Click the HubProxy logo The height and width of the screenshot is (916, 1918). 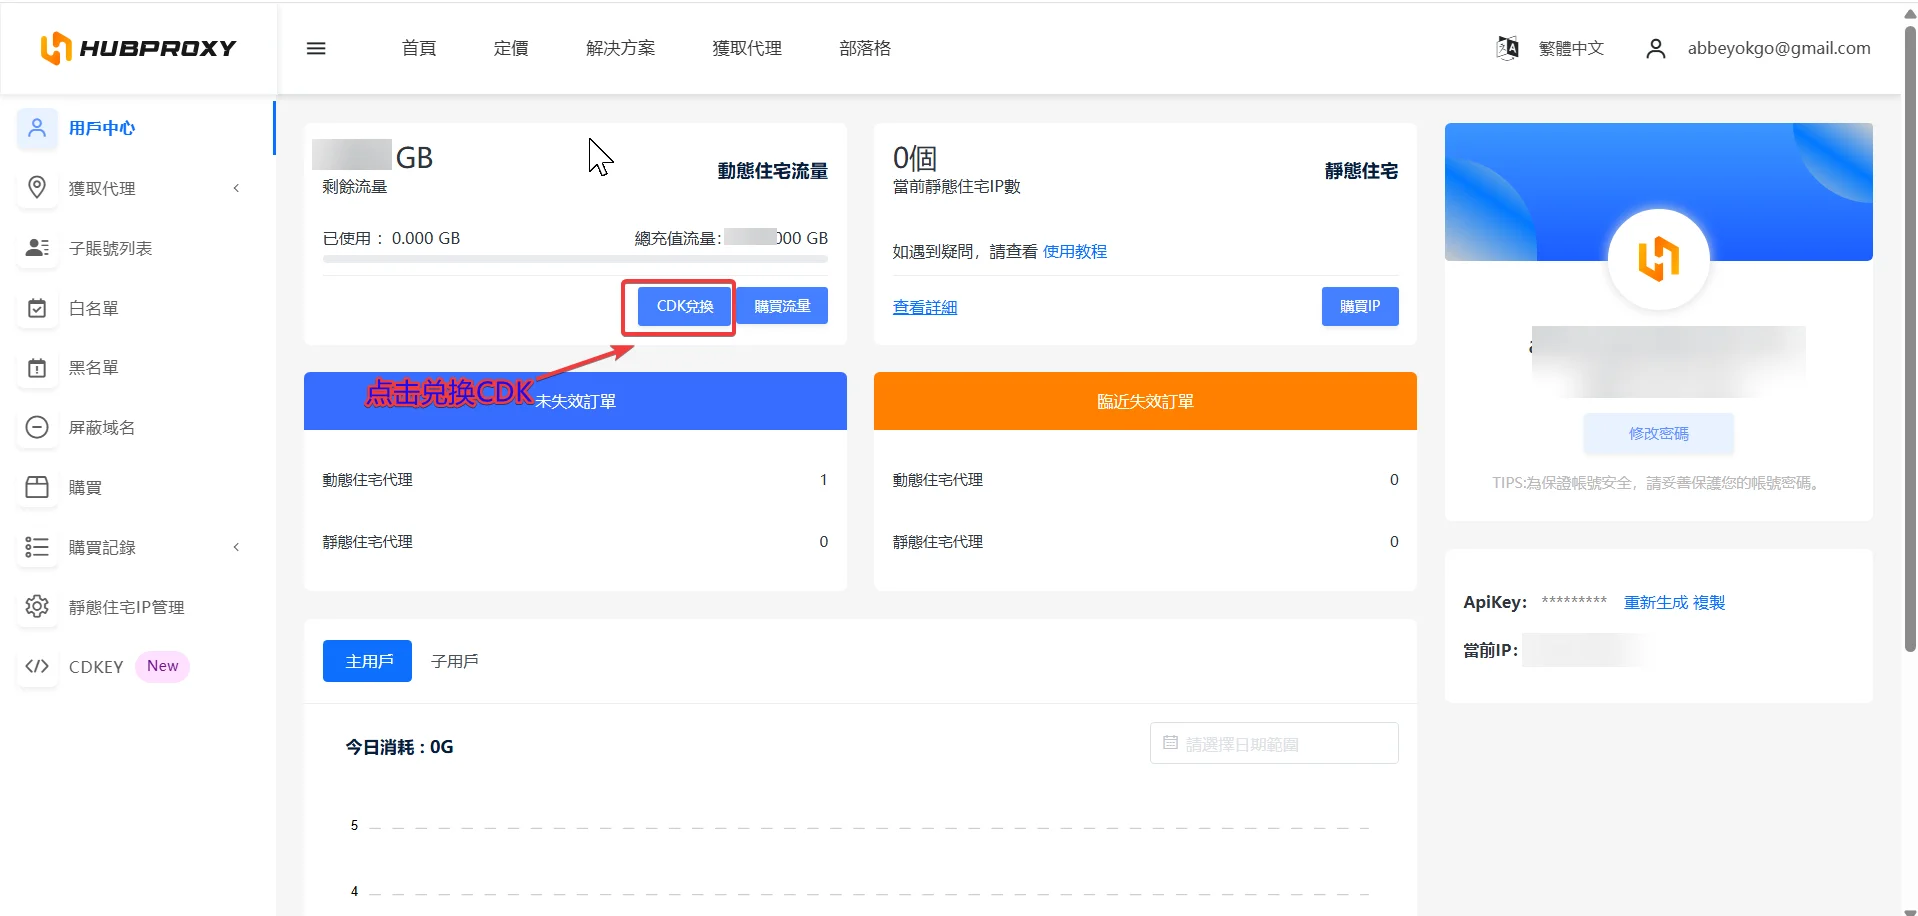(x=138, y=48)
